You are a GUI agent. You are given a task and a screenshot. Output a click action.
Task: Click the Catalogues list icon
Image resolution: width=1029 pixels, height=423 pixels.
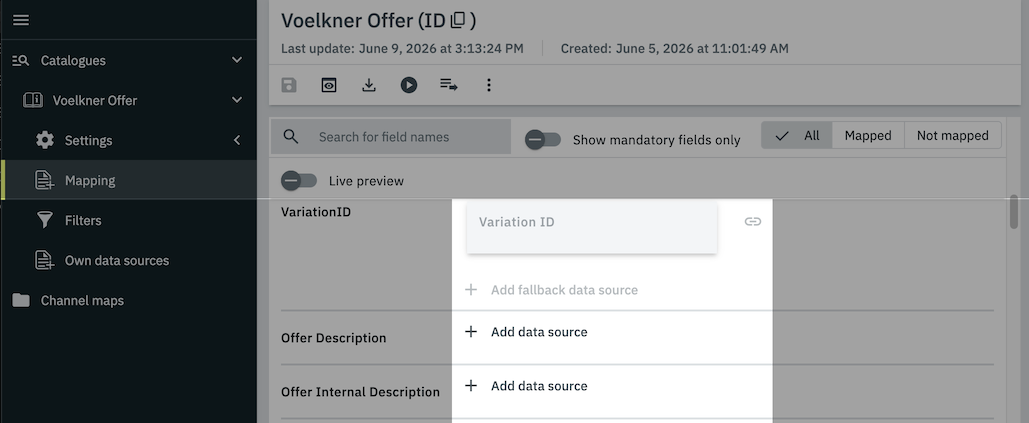tap(21, 60)
